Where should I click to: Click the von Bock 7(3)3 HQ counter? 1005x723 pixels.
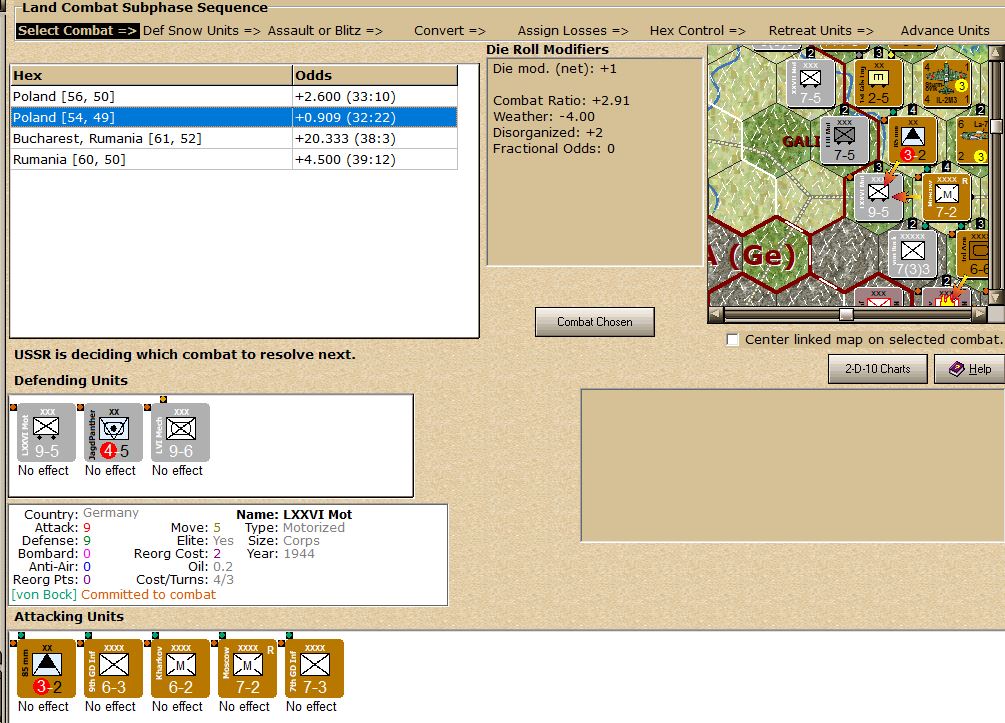[913, 254]
